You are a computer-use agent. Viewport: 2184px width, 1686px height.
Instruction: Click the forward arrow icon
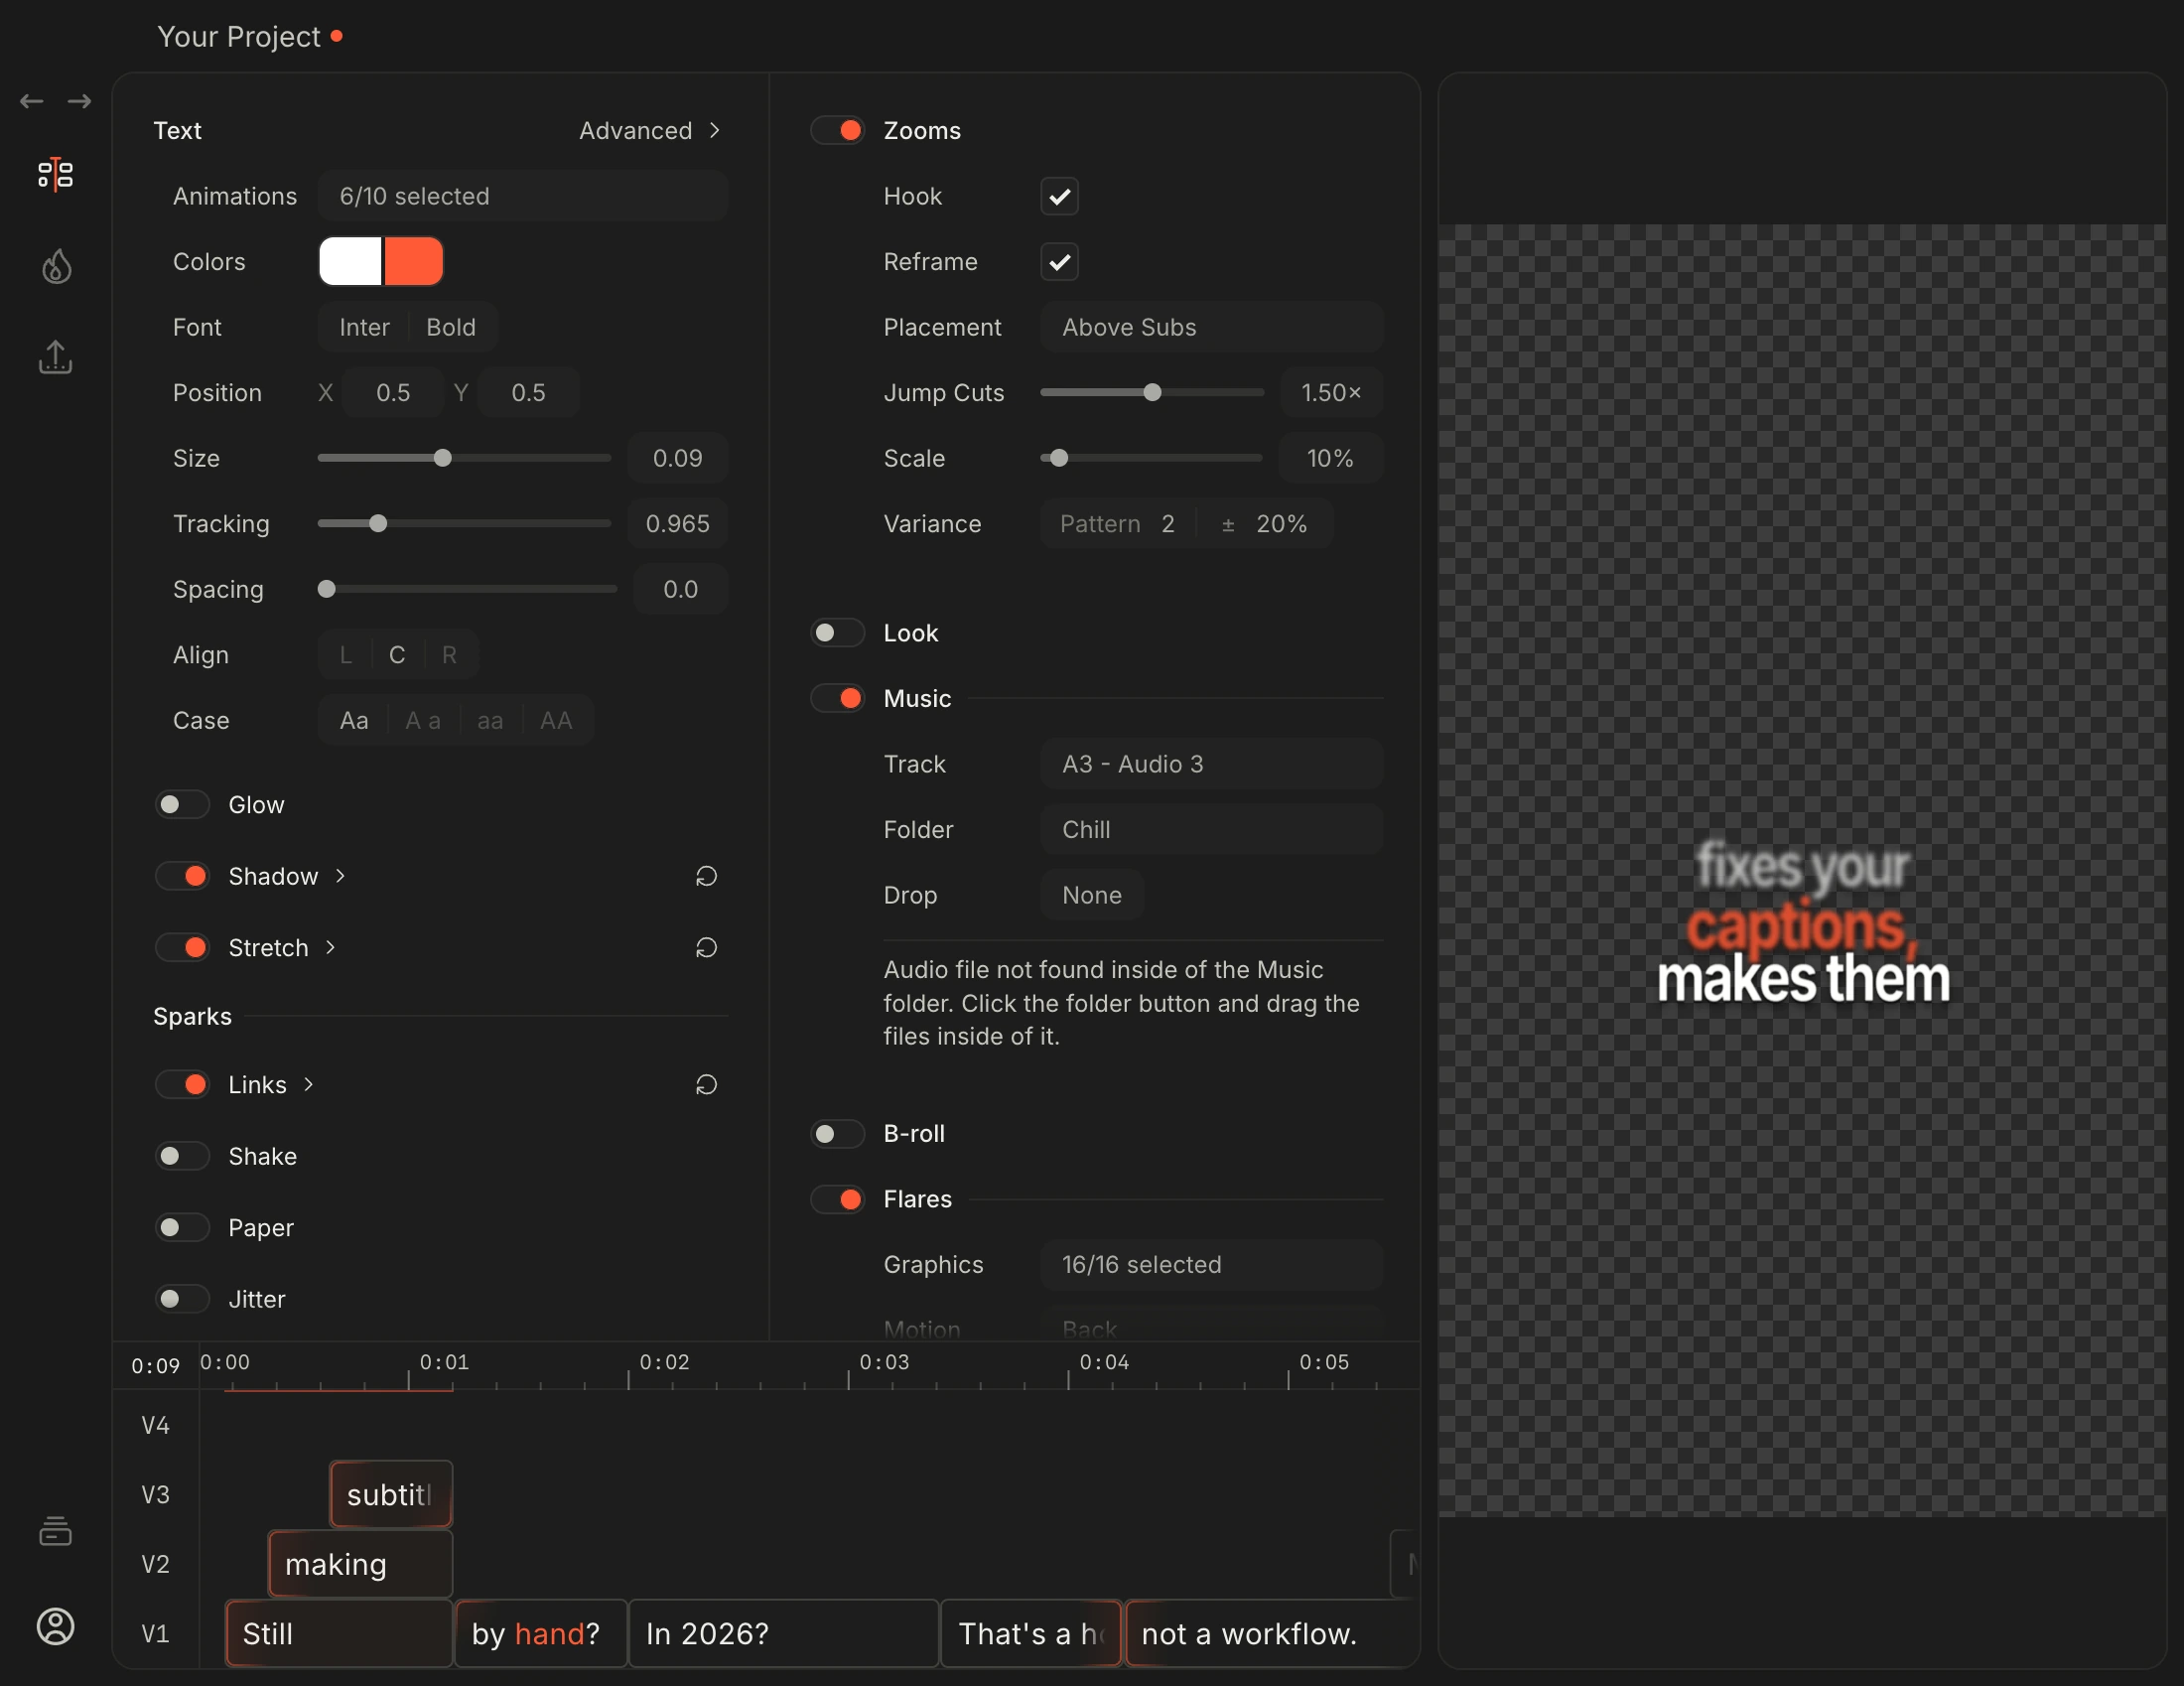click(x=79, y=101)
